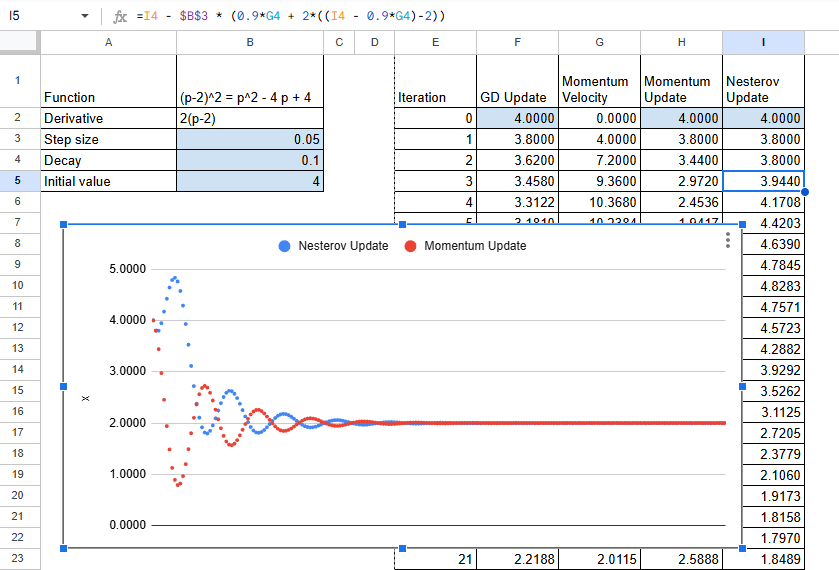Open the Name box dropdown arrow

85,16
